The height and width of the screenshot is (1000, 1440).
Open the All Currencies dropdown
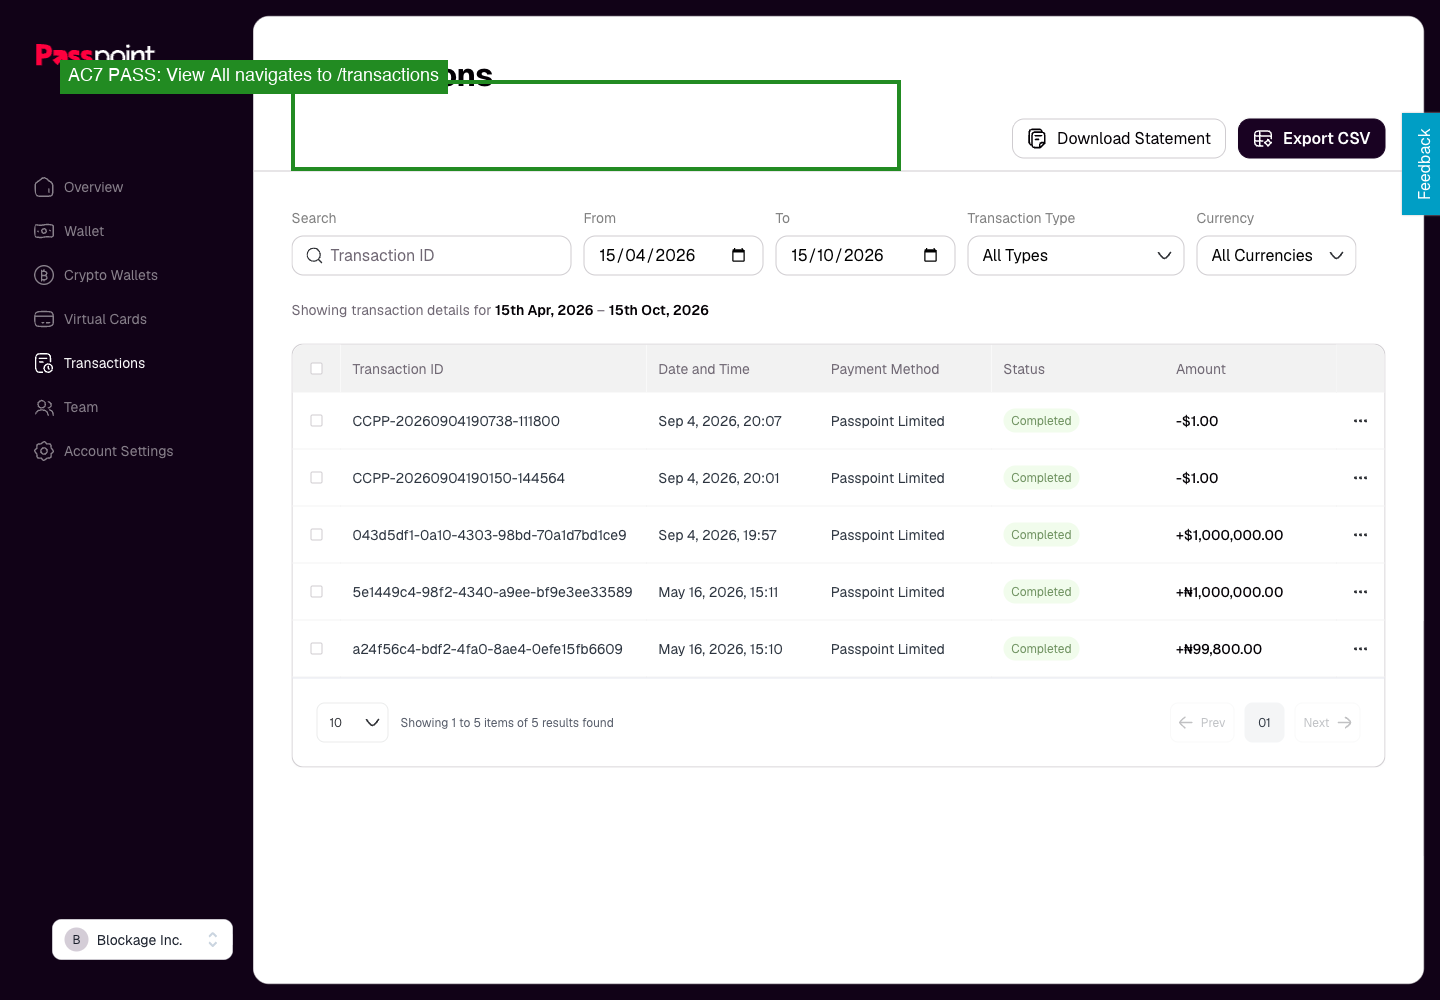[1276, 255]
